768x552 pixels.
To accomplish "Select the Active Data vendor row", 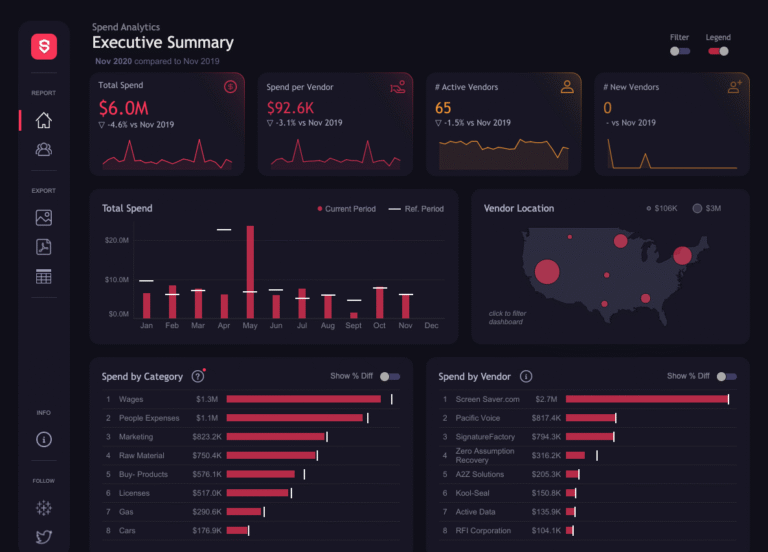I will 587,512.
